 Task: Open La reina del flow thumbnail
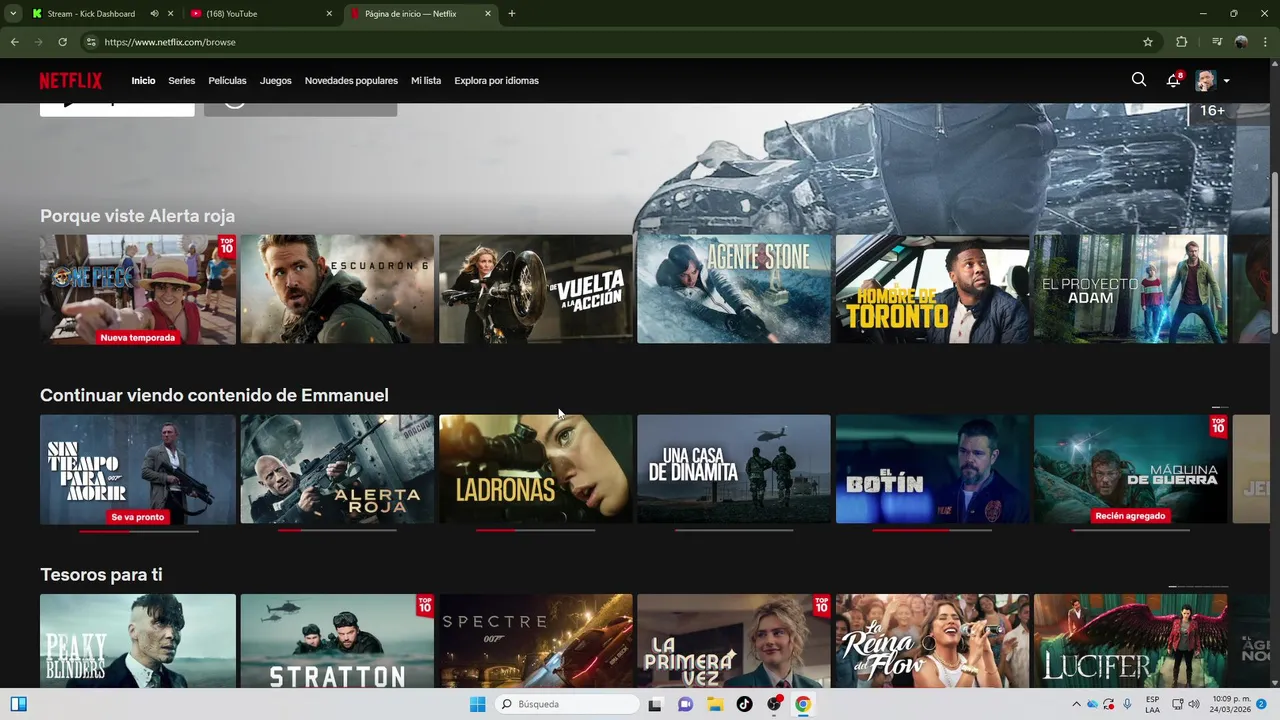pos(932,641)
